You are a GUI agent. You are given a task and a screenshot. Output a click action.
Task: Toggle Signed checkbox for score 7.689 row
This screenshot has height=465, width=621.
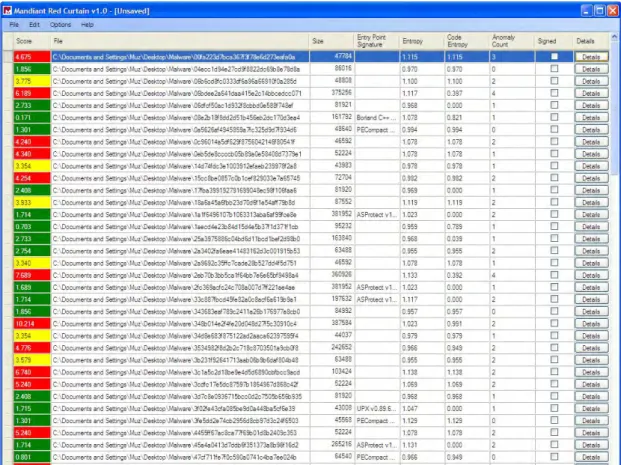tap(554, 275)
